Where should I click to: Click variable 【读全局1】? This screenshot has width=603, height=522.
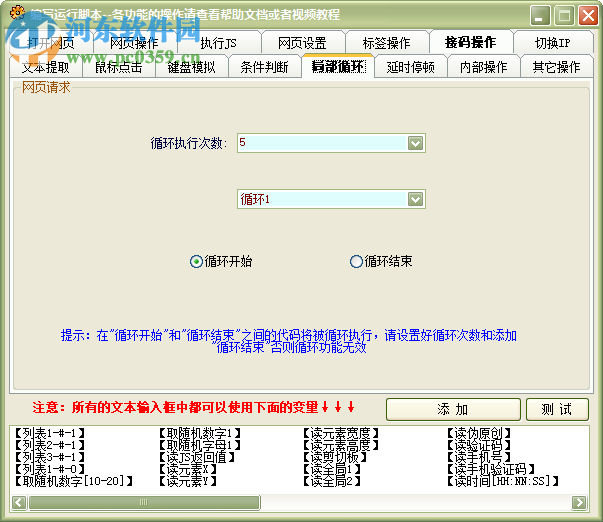click(332, 469)
